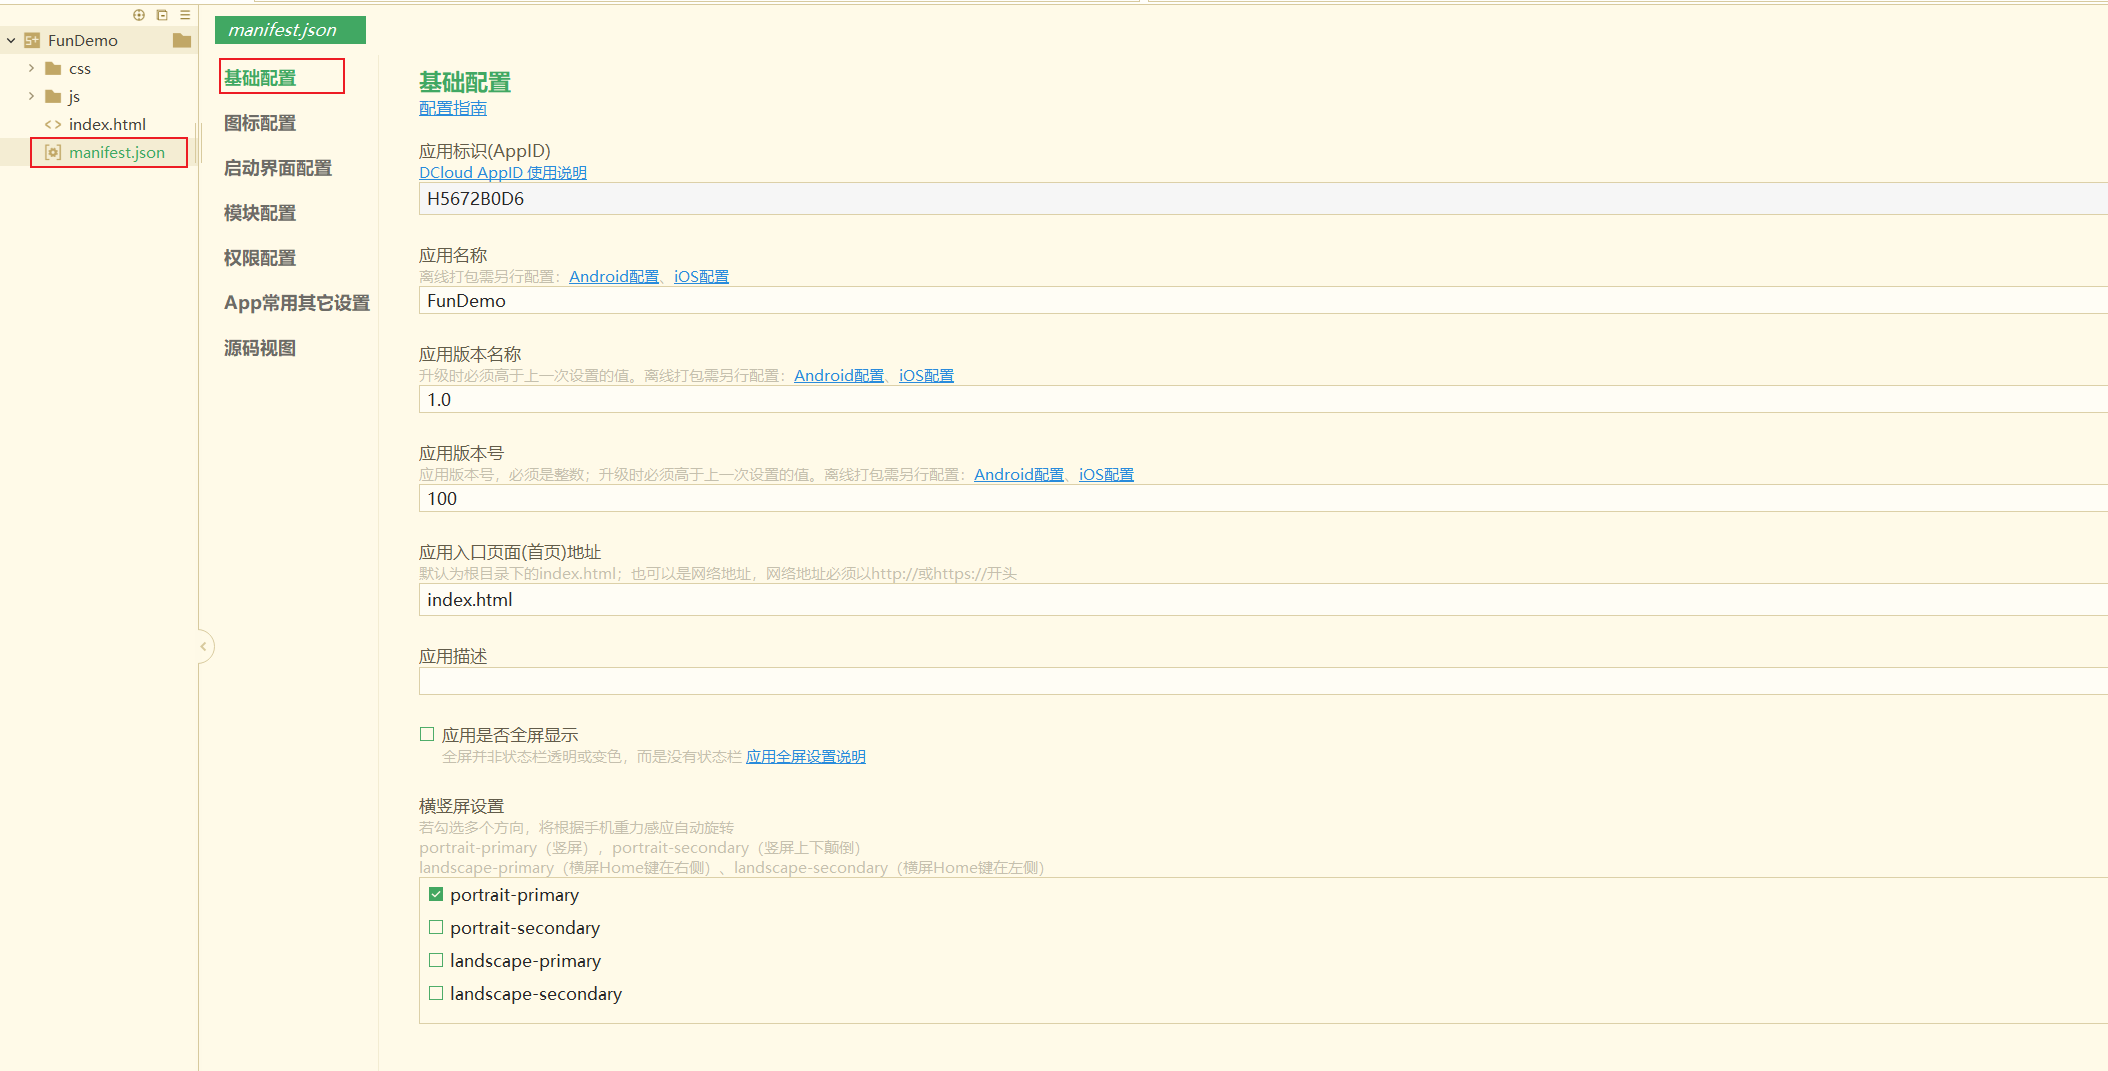2108x1071 pixels.
Task: Check the portrait-secondary checkbox
Action: (436, 928)
